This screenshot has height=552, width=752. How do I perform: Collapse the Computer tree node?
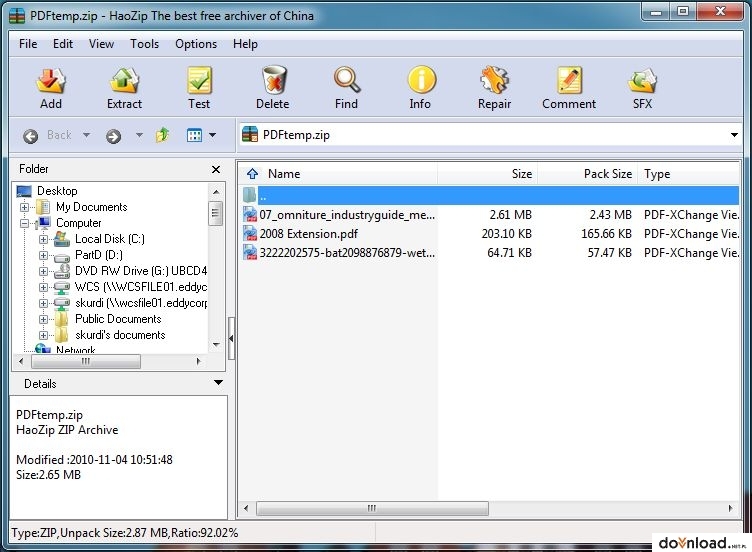24,223
